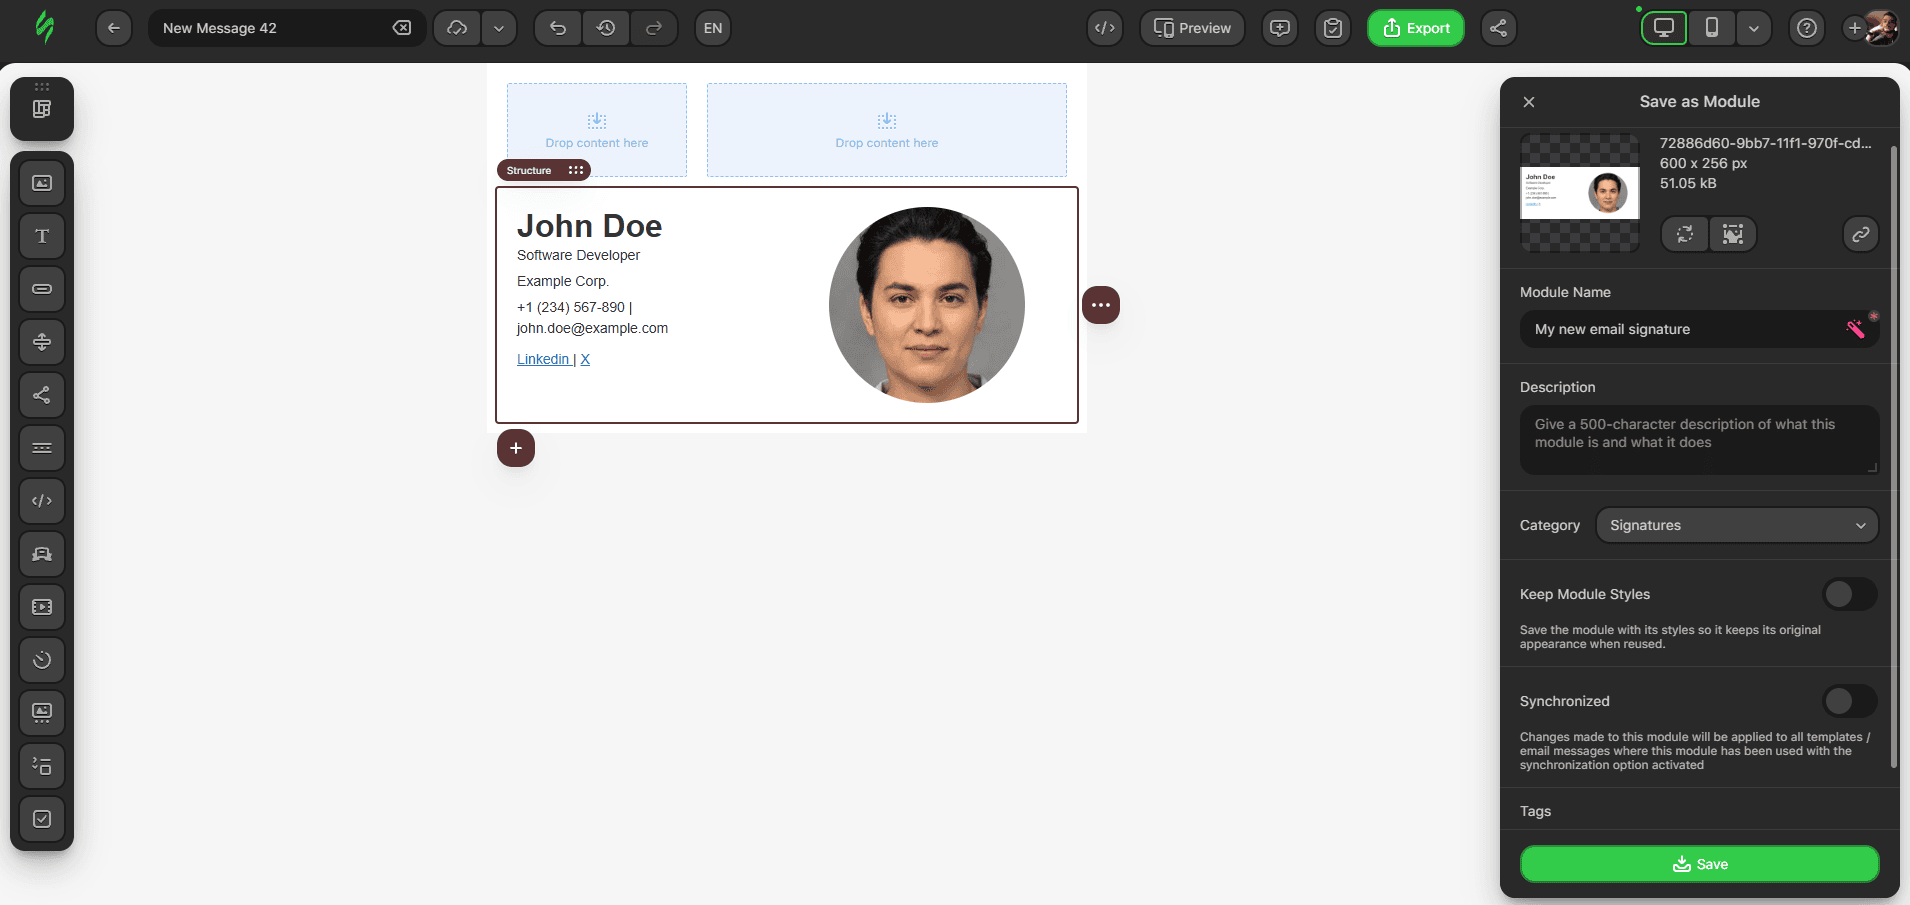Select the profile photo image
The image size is (1910, 905).
pos(927,305)
